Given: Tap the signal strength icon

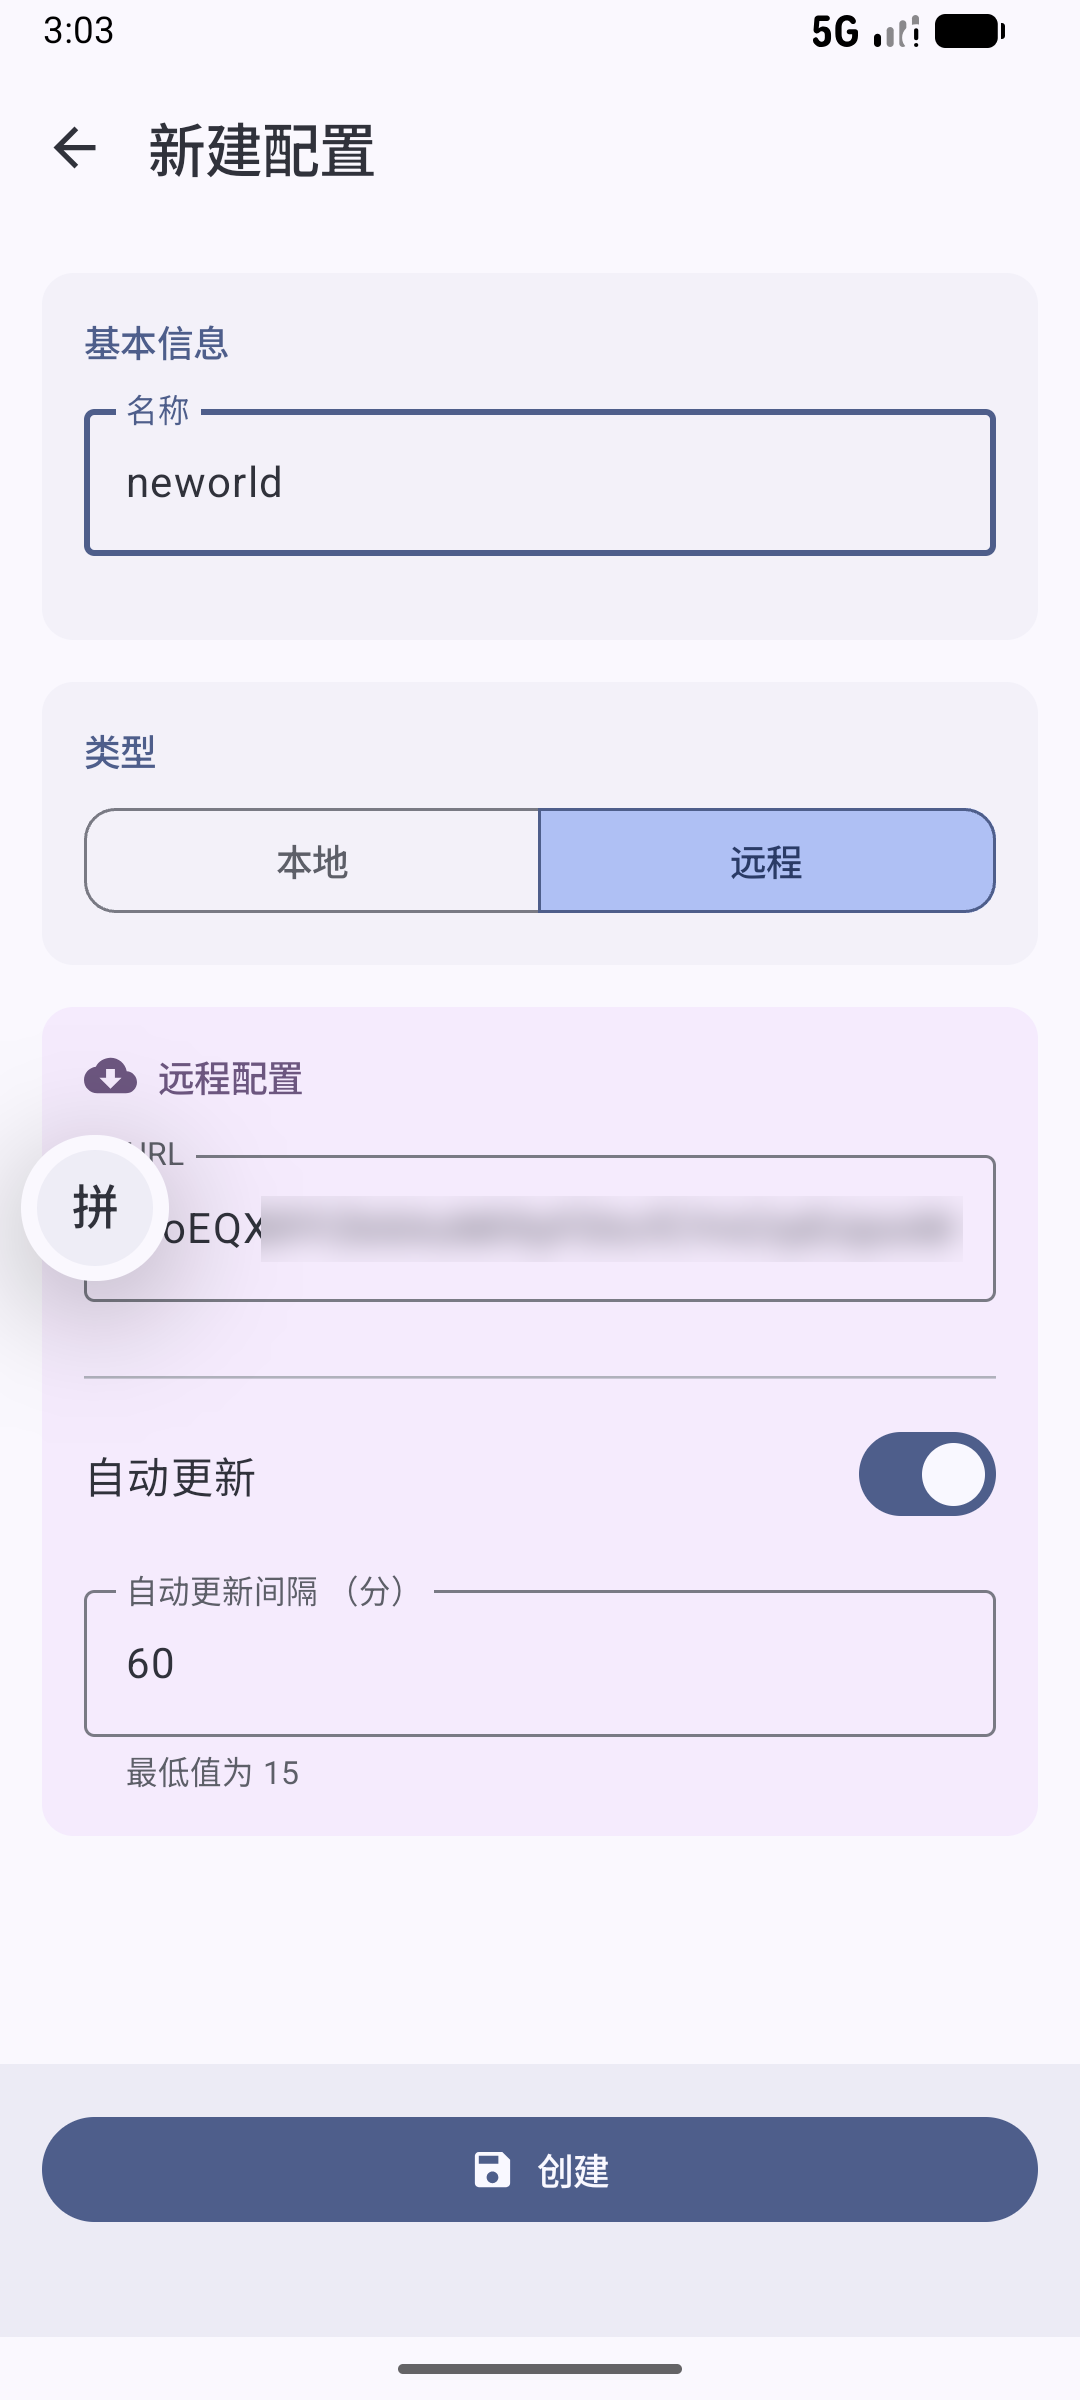Looking at the screenshot, I should click(x=896, y=32).
